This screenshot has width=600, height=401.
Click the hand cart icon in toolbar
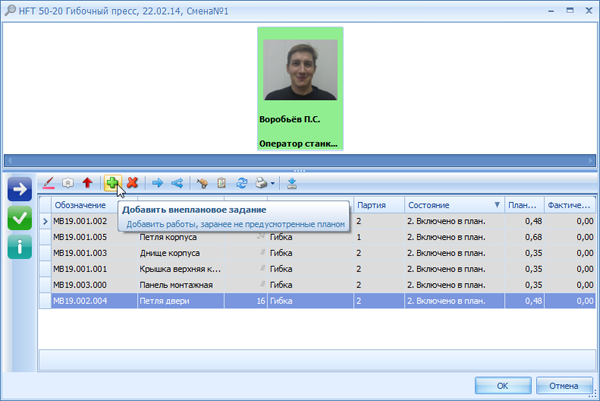click(202, 183)
